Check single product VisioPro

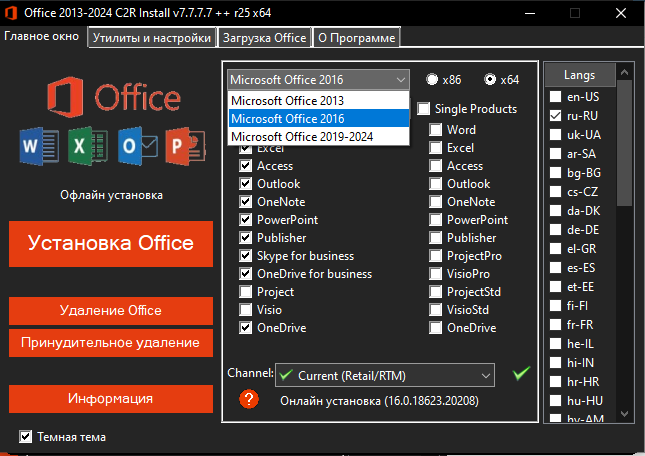435,274
